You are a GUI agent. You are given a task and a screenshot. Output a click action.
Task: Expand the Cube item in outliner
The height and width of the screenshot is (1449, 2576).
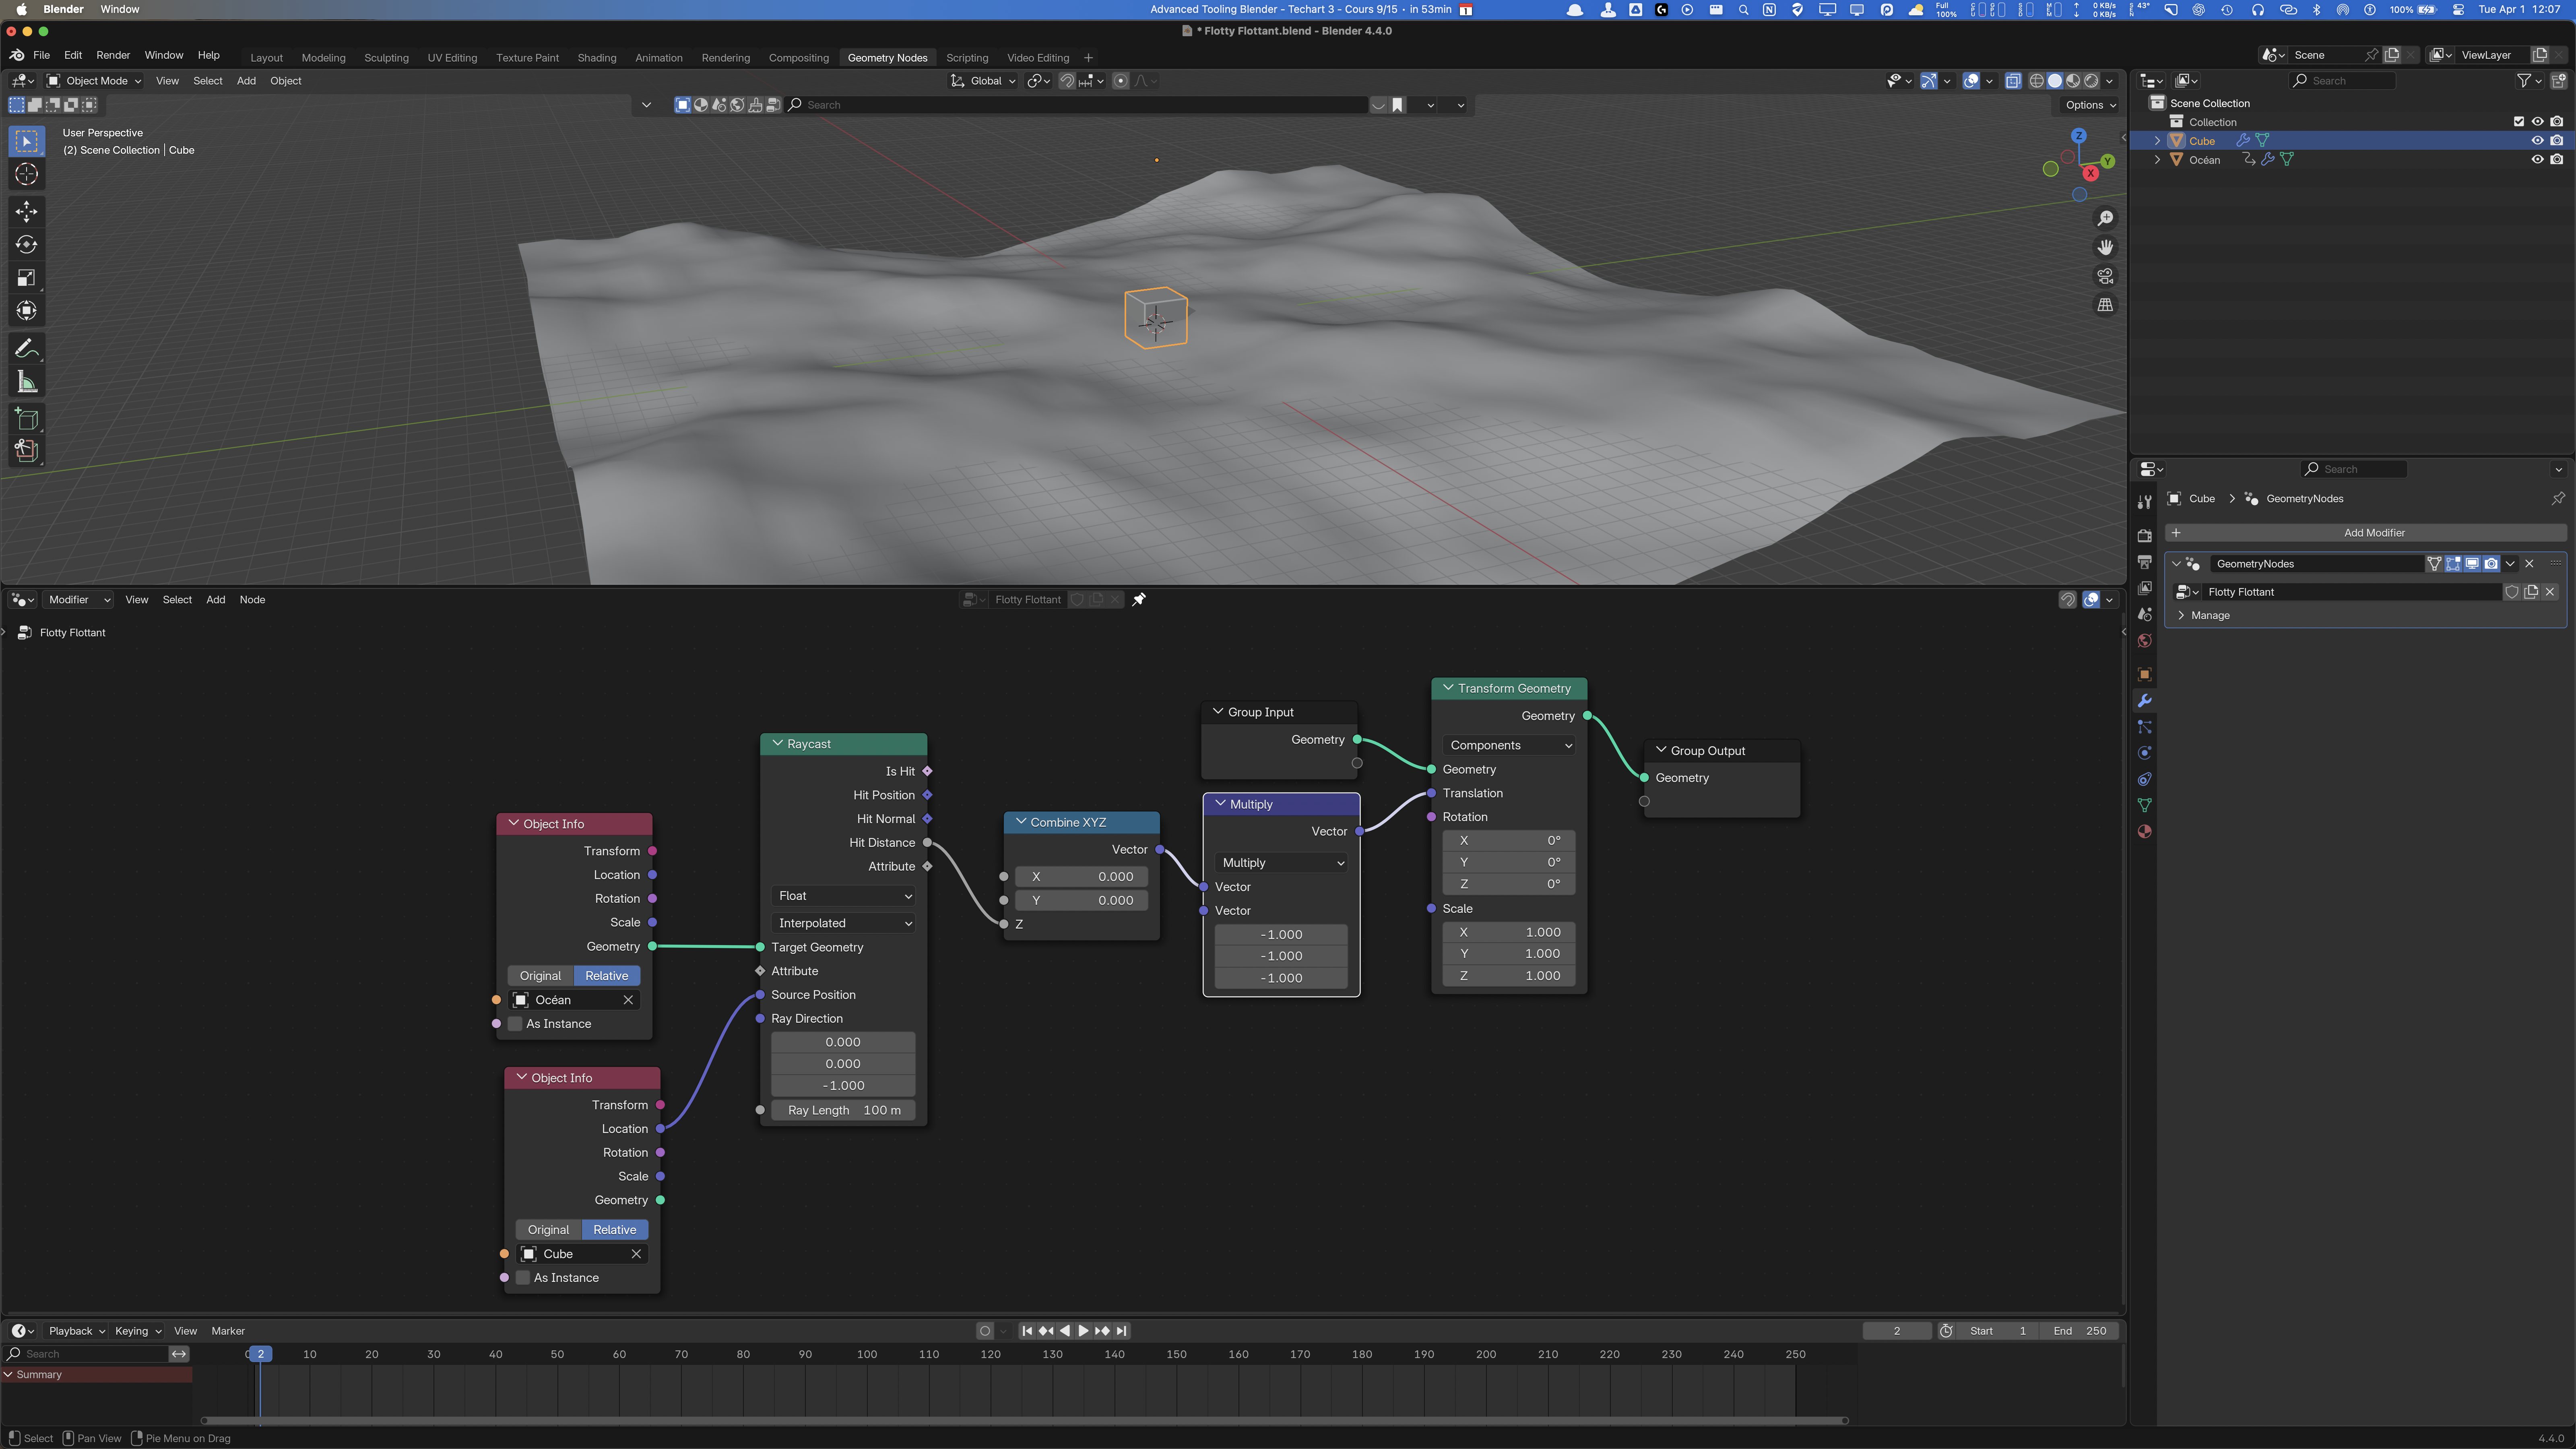tap(2158, 141)
